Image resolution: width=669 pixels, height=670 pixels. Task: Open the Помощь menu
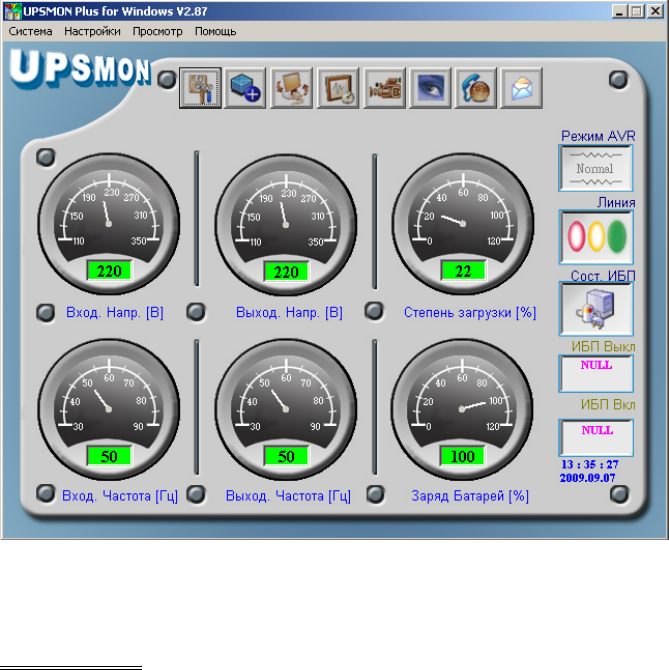point(215,31)
